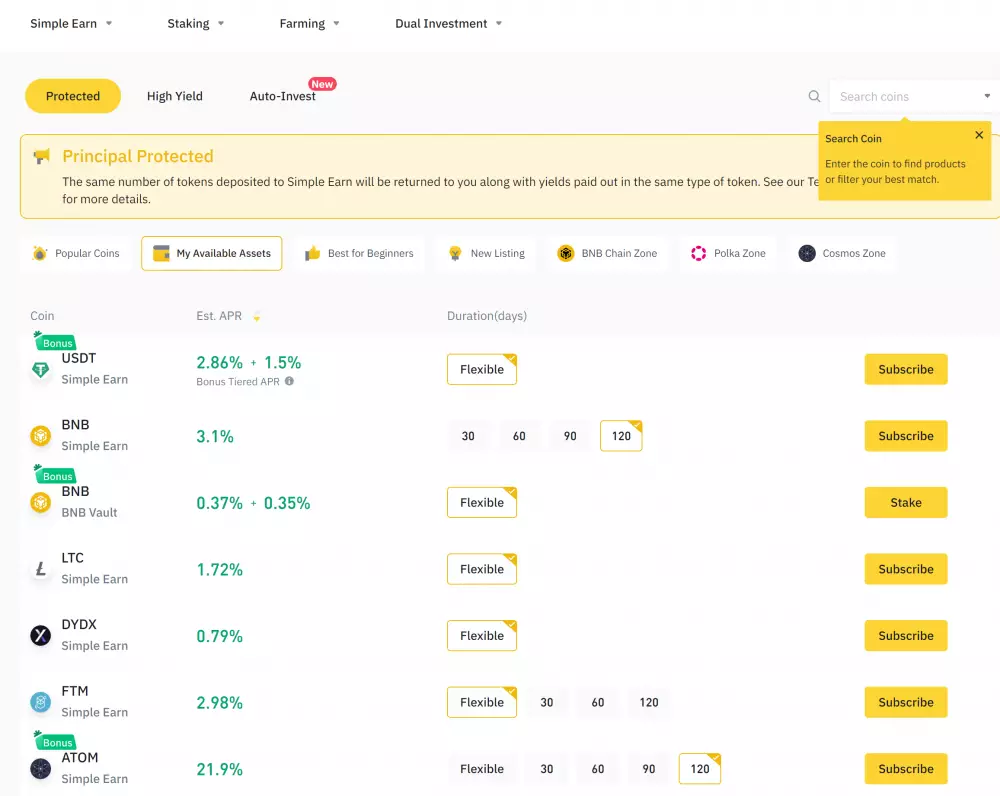Choose 30 days duration for FTM
The image size is (1000, 796).
tap(547, 702)
